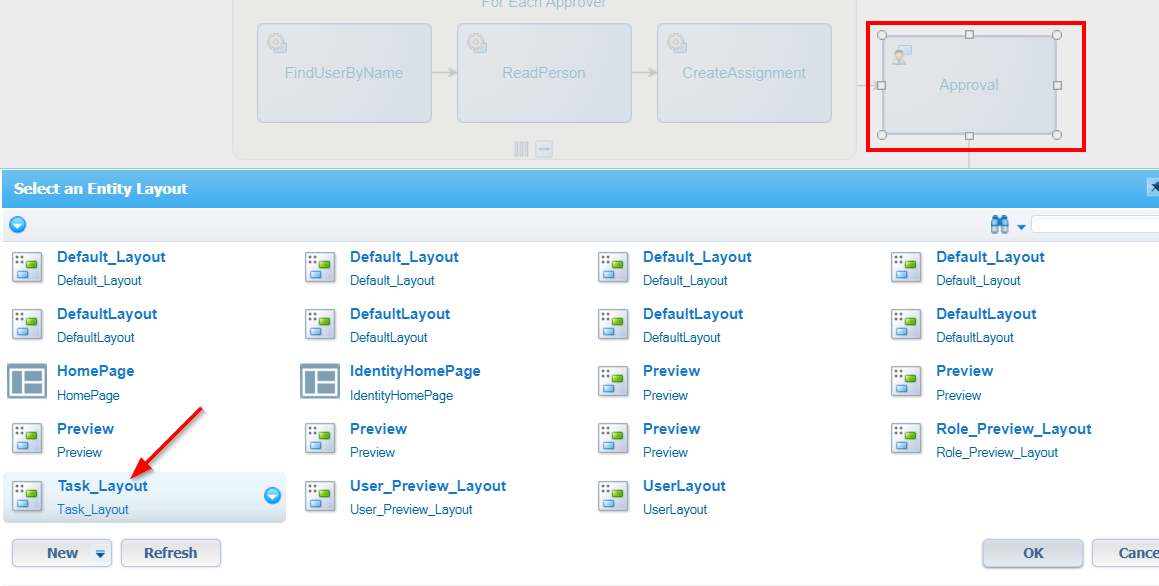Screen dimensions: 1159x586
Task: Click the binoculars search icon
Action: tap(999, 225)
